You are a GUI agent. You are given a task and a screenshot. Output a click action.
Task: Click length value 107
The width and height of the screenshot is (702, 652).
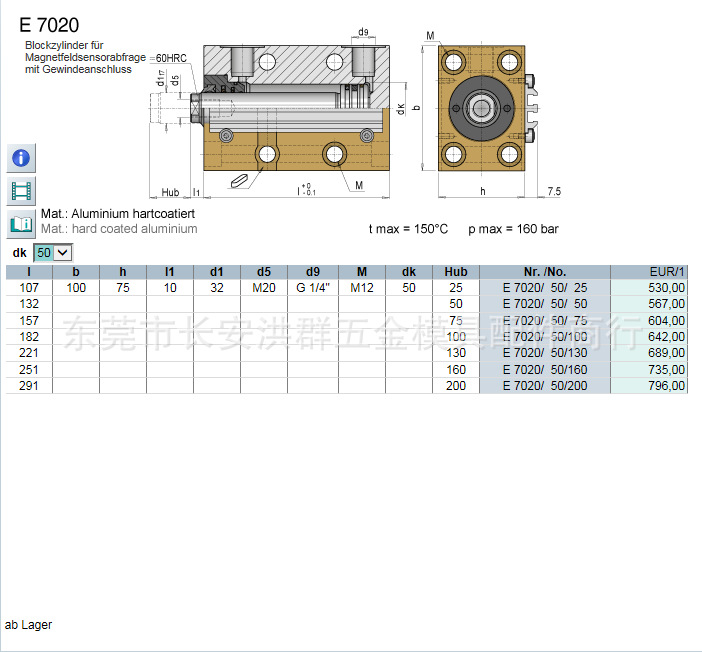(x=29, y=287)
